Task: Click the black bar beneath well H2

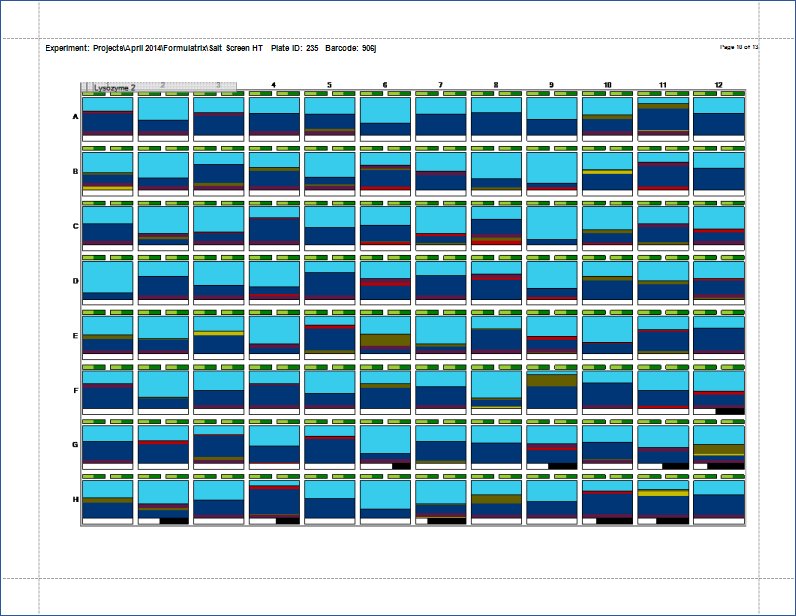Action: [x=174, y=520]
